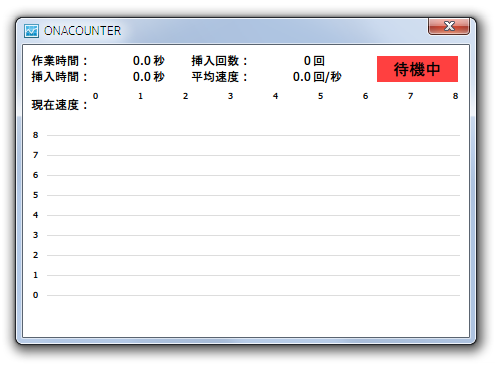Click the red 待機中 status button
This screenshot has height=366, width=497.
(417, 69)
